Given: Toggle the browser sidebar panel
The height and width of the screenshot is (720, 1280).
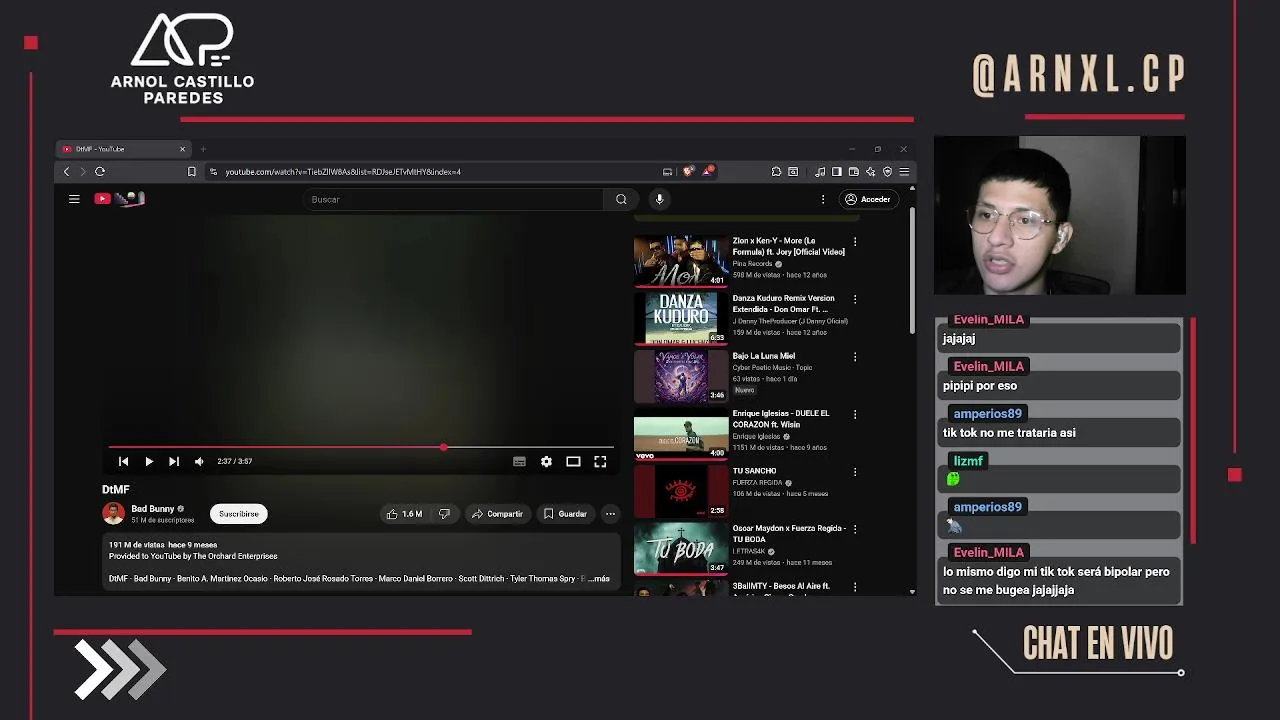Looking at the screenshot, I should 837,172.
